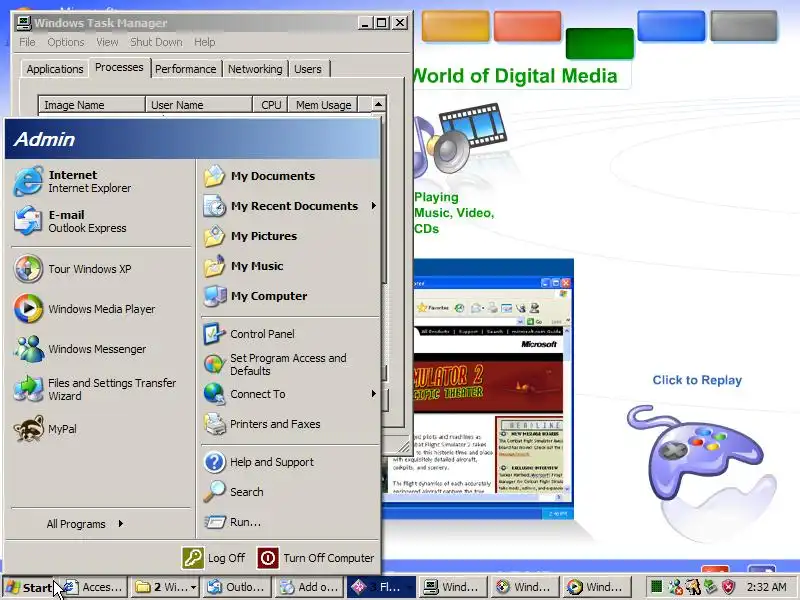Sort by Mem Usage column

pos(323,105)
